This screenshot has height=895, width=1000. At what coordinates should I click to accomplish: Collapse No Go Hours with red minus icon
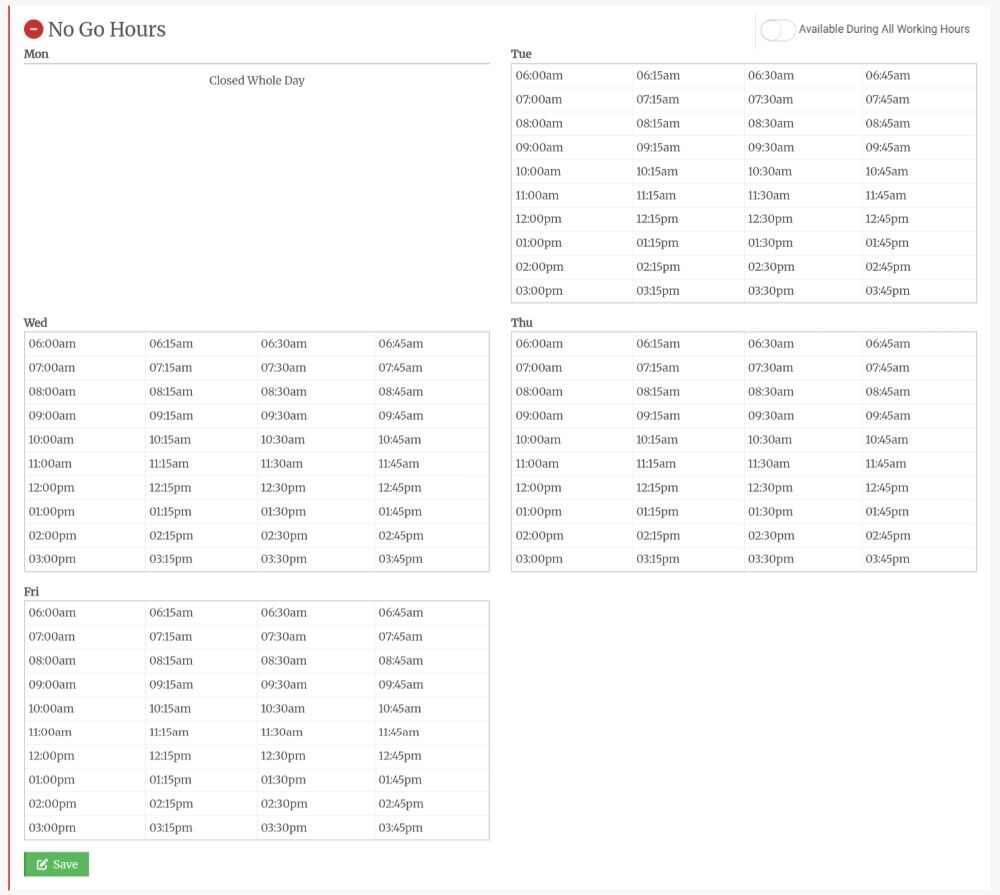click(33, 29)
